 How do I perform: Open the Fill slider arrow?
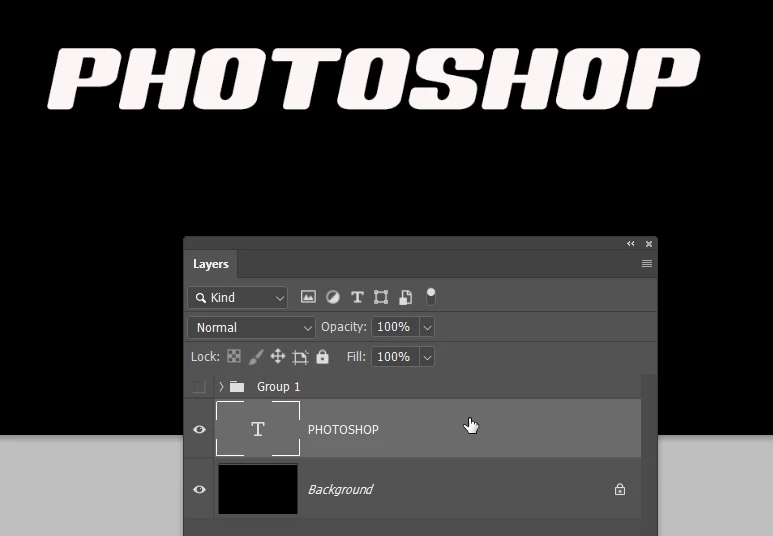pos(427,357)
